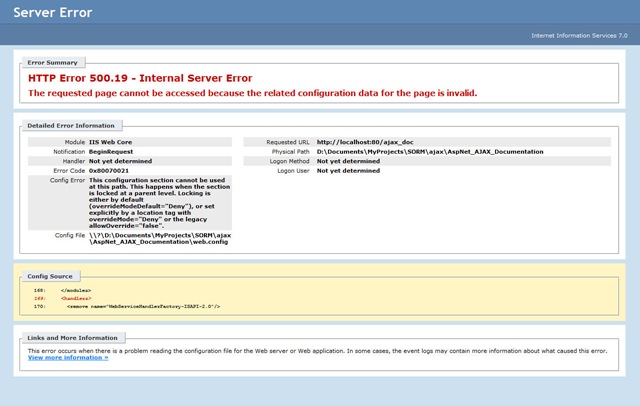Click the Logon User value 'Not yet determined'
This screenshot has width=640, height=406.
click(x=348, y=171)
